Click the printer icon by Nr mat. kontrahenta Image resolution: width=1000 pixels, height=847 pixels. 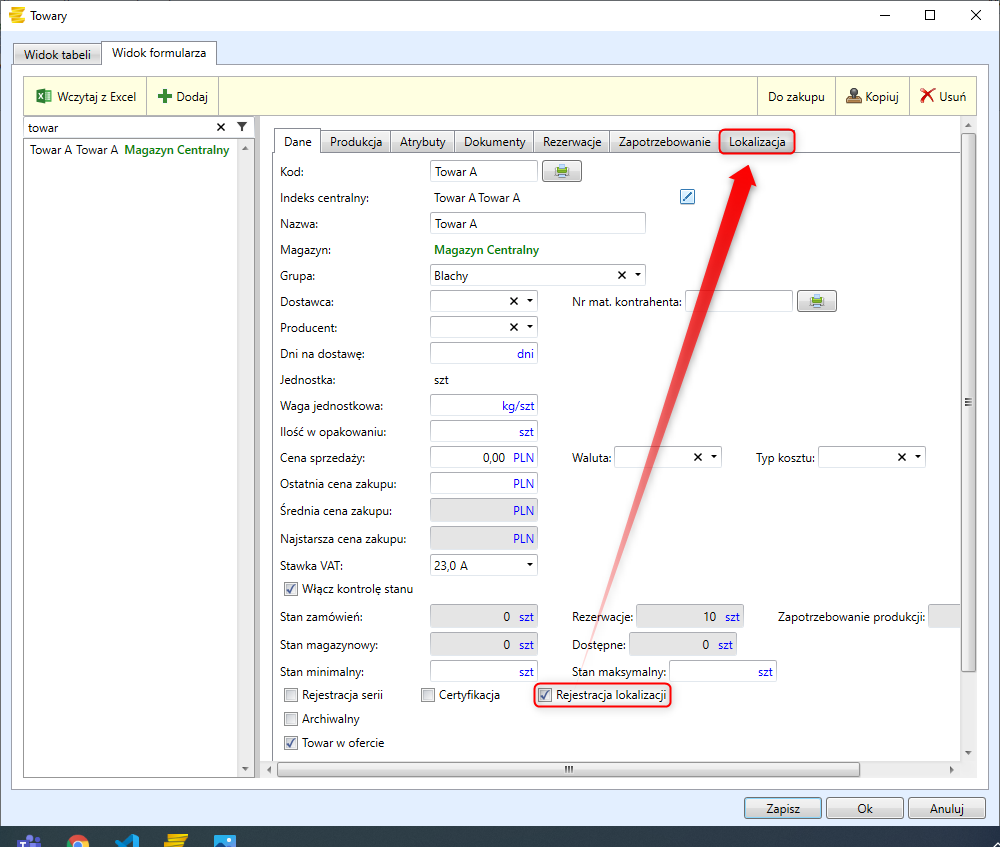(x=816, y=301)
